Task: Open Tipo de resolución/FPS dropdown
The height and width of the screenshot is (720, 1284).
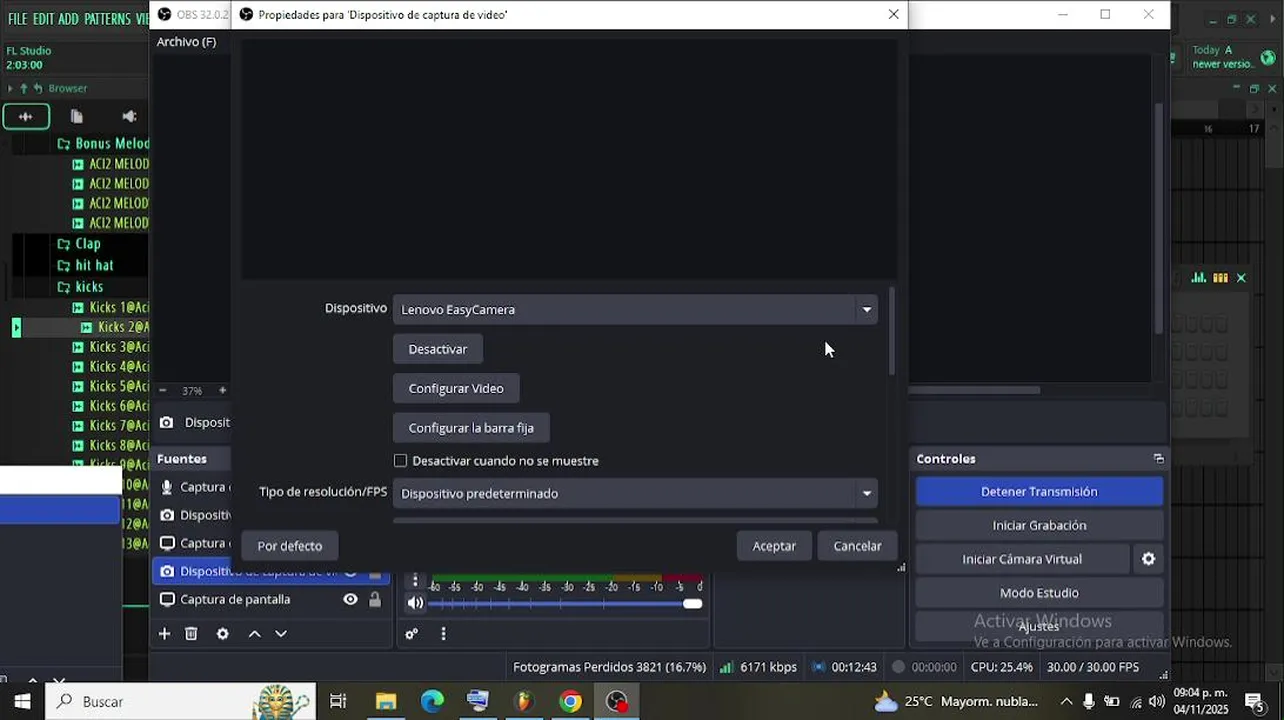Action: tap(635, 494)
